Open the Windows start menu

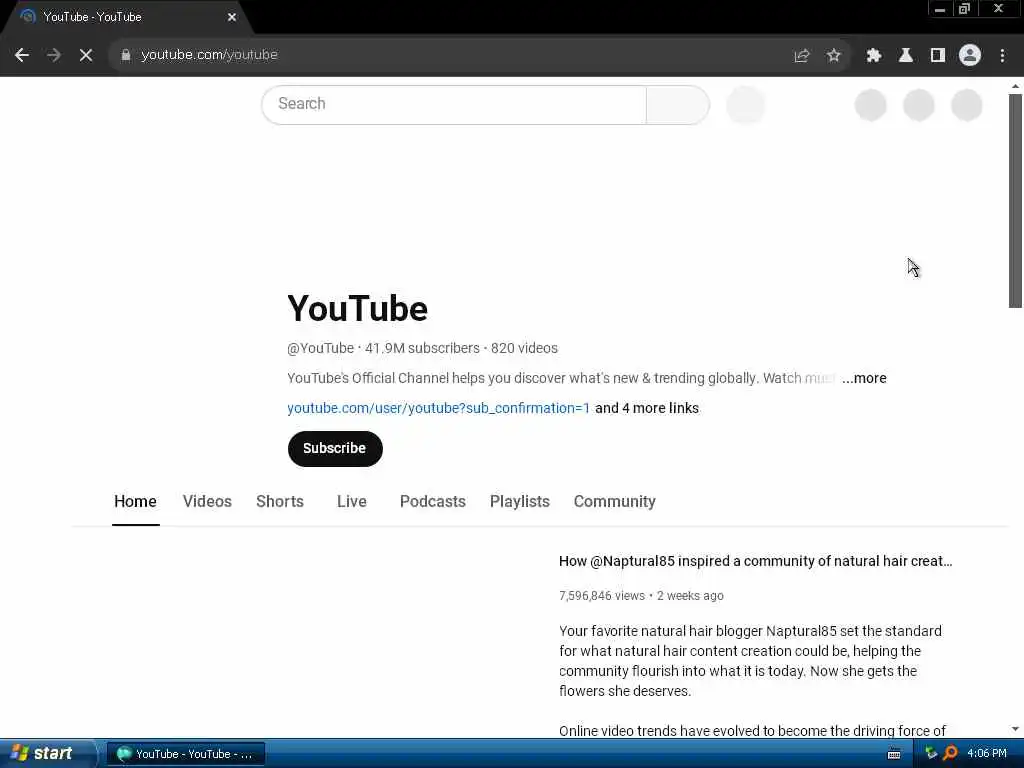47,754
